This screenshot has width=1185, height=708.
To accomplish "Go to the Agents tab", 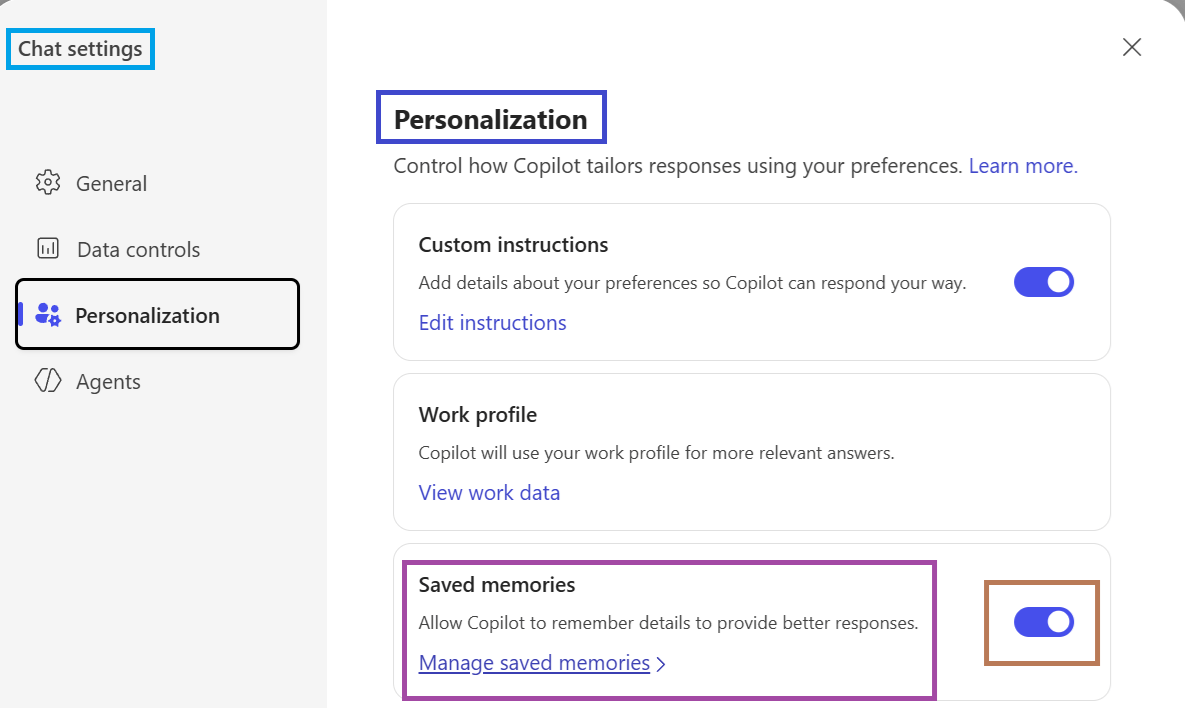I will [108, 381].
